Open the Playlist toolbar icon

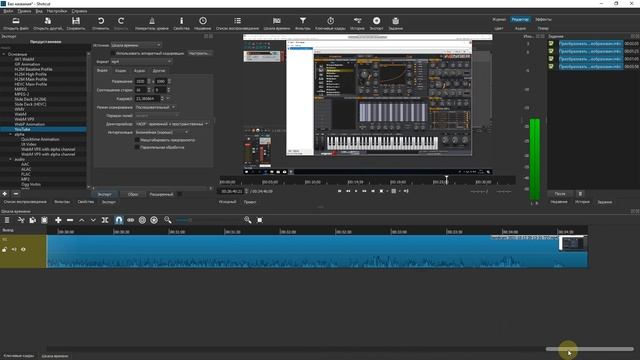238,21
